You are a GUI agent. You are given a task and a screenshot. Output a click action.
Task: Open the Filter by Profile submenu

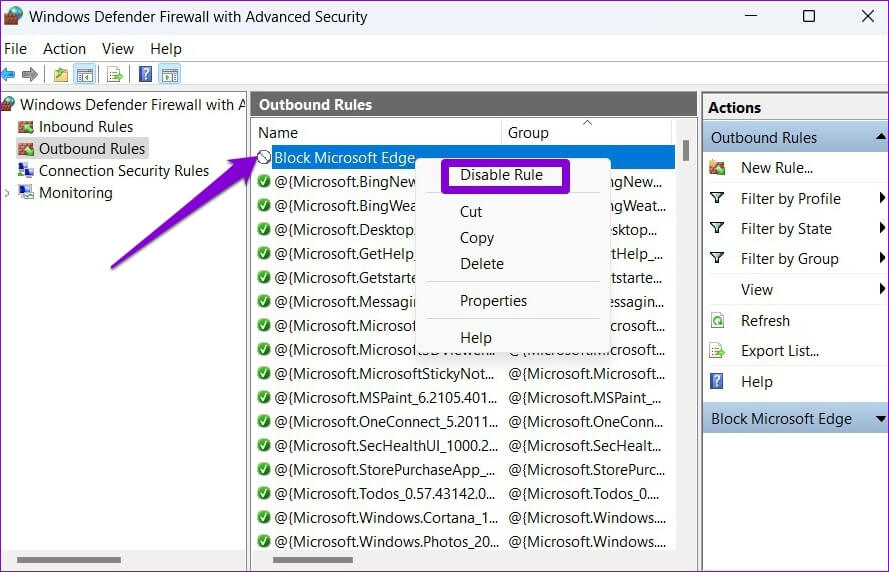[x=790, y=199]
